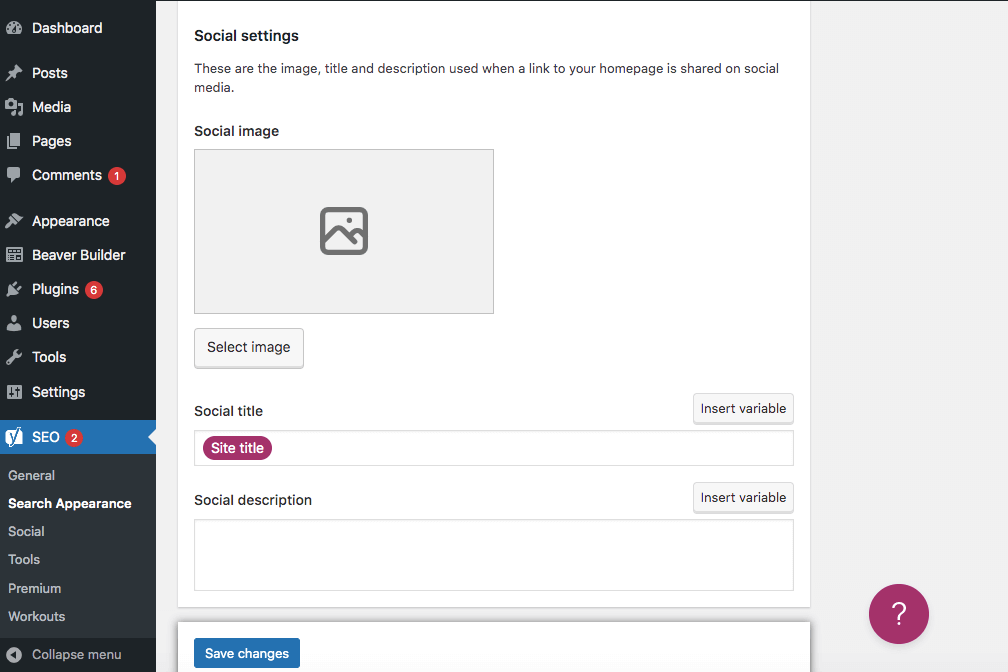Screen dimensions: 1008x672
Task: Open the Users menu item
Action: coord(50,323)
